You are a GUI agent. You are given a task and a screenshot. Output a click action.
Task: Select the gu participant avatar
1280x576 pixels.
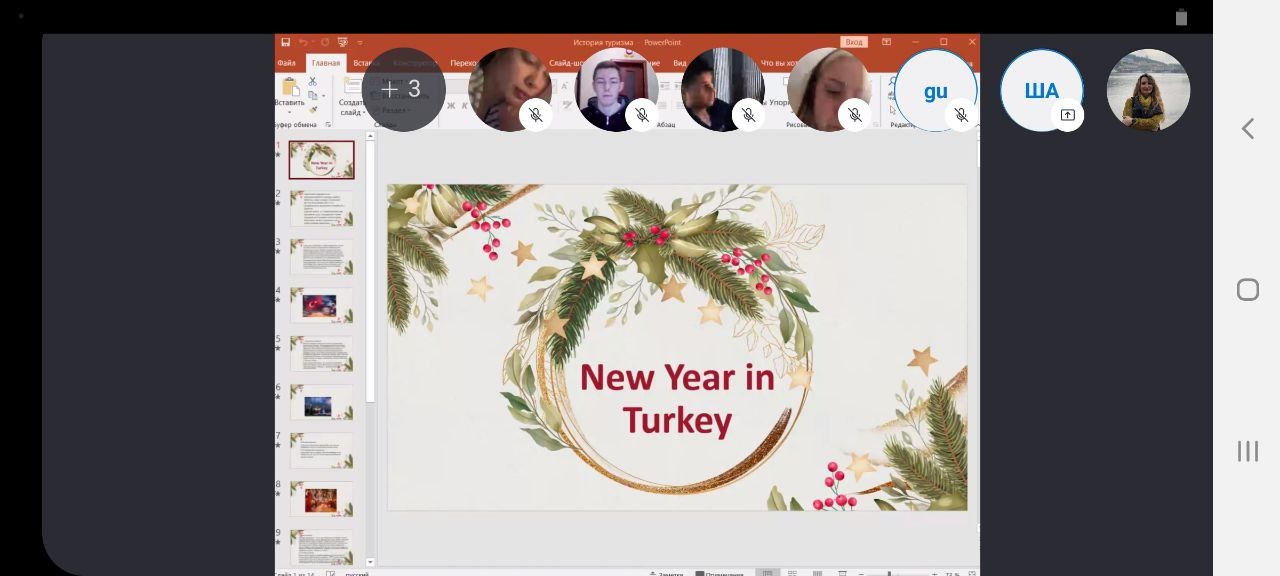935,90
